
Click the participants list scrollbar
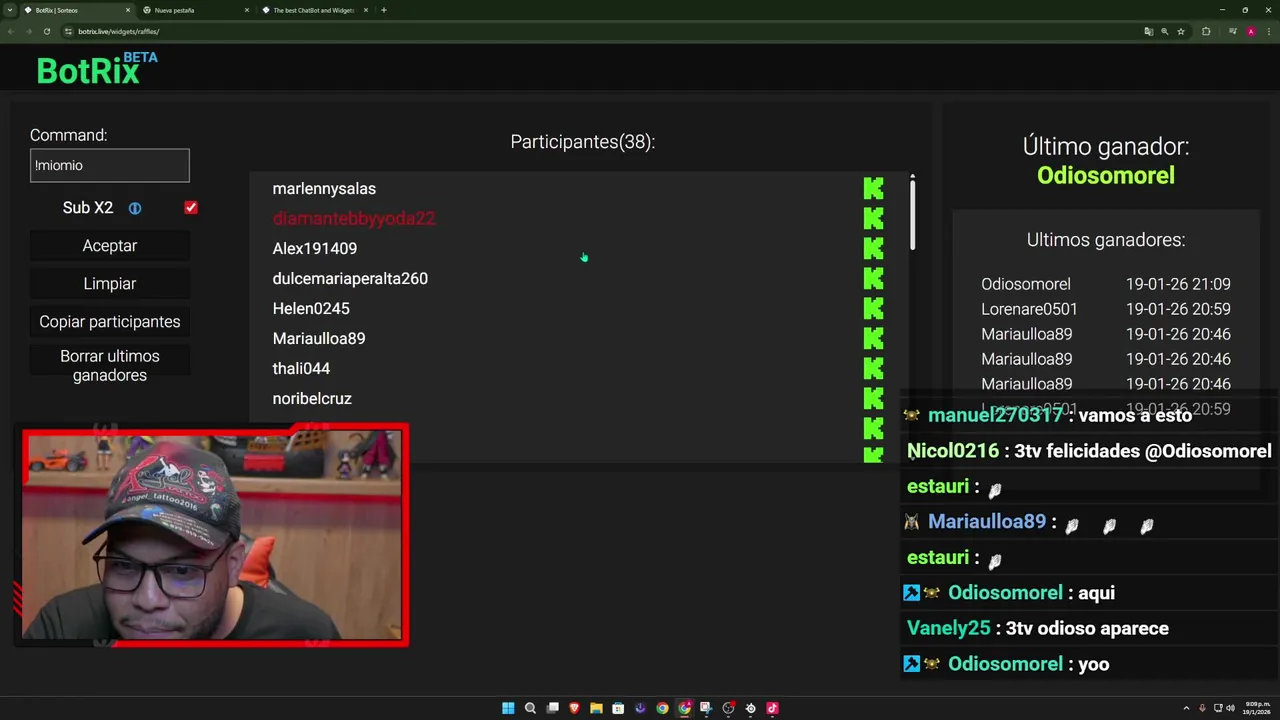click(912, 213)
